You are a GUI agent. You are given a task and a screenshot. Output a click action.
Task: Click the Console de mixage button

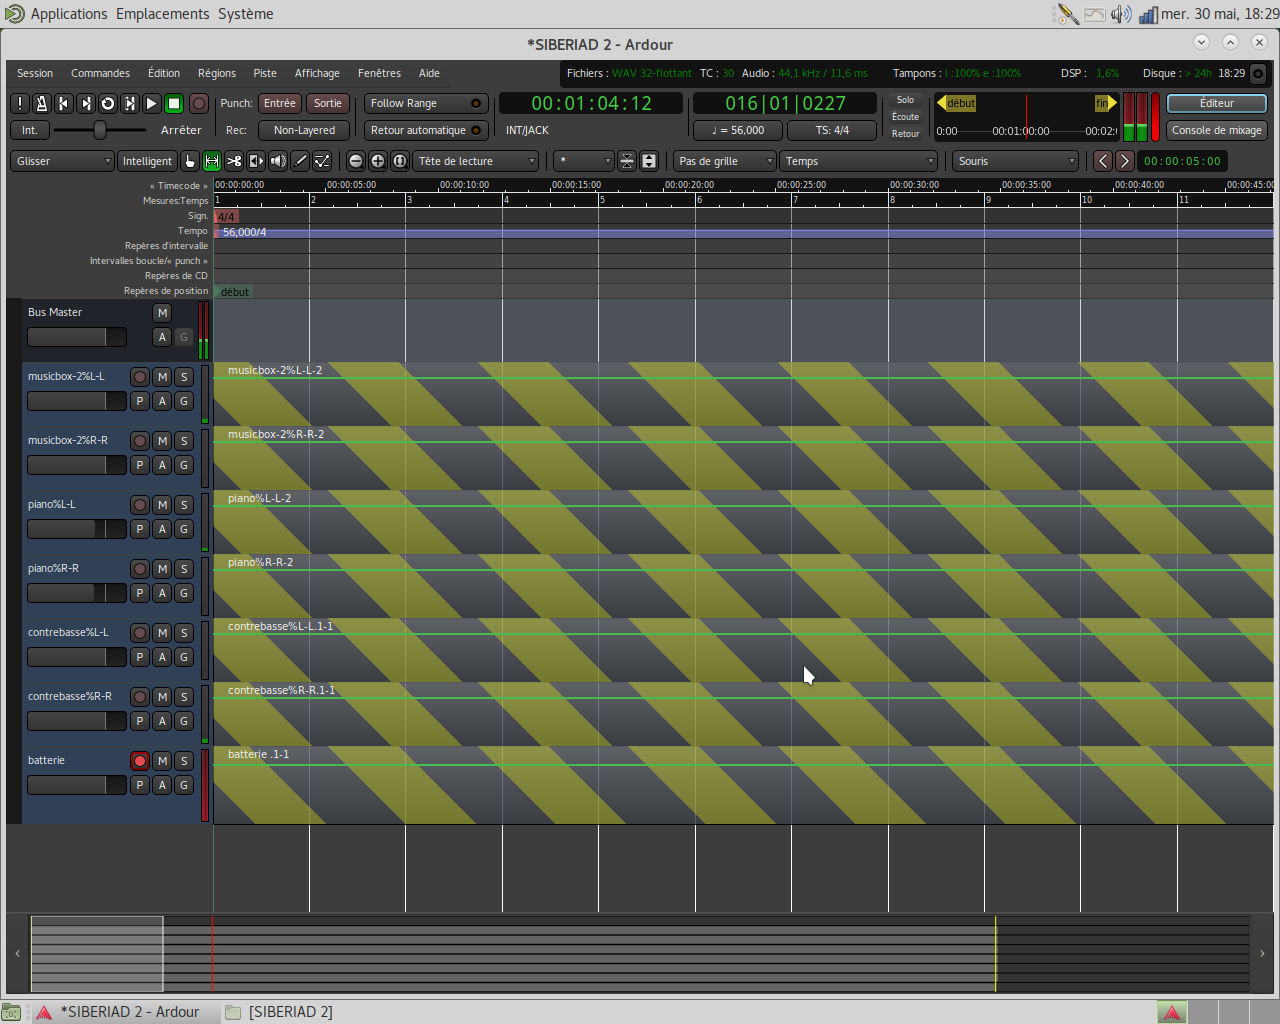tap(1216, 130)
